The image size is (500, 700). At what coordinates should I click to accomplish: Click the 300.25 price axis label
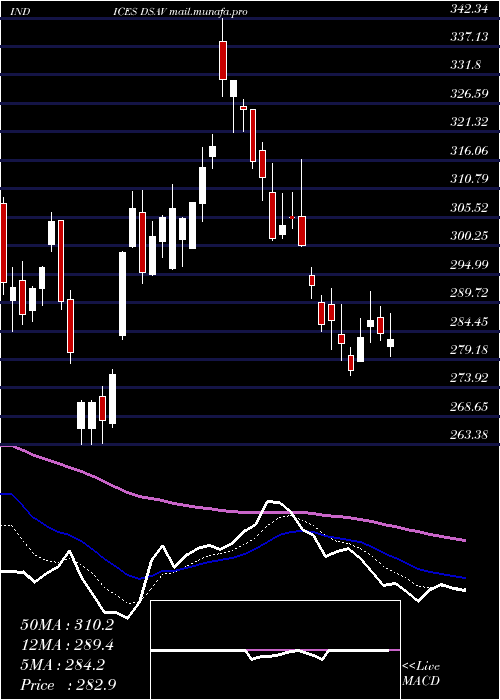click(x=469, y=236)
